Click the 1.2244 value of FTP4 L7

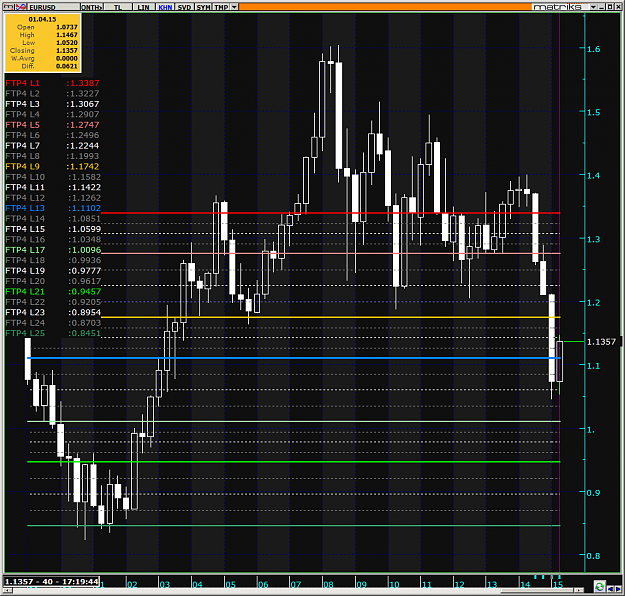tap(83, 146)
